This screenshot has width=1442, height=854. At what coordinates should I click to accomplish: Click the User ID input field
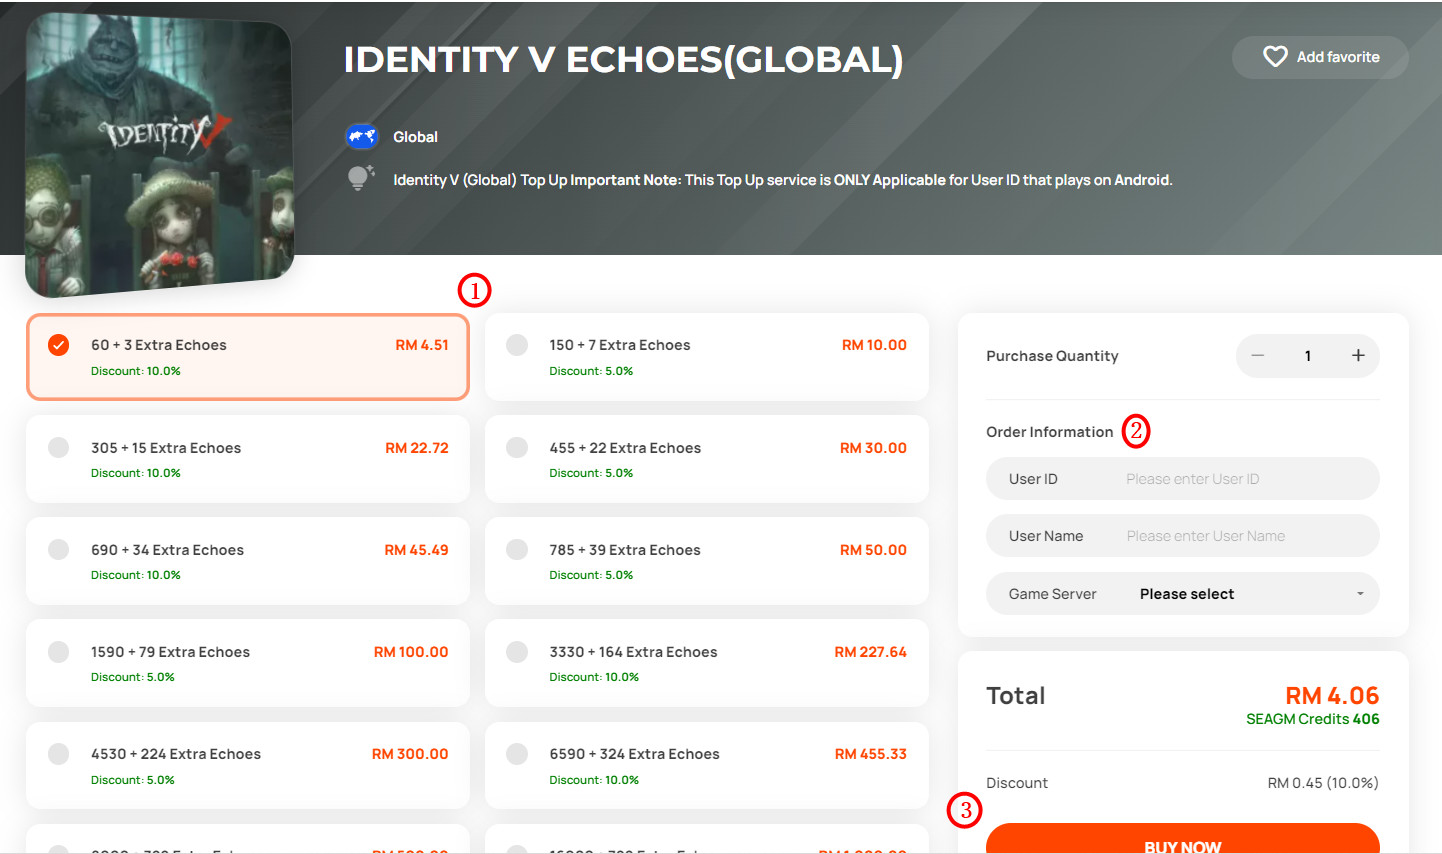[1183, 479]
